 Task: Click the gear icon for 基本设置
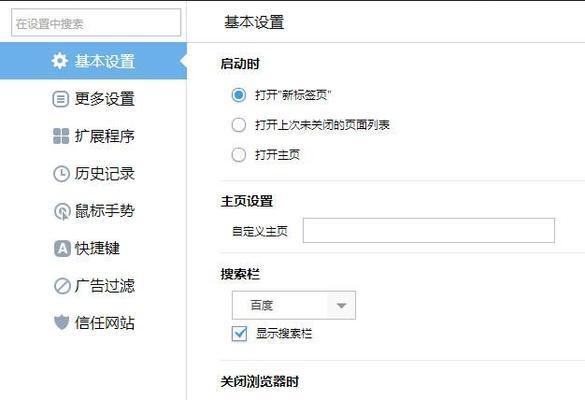tap(60, 61)
